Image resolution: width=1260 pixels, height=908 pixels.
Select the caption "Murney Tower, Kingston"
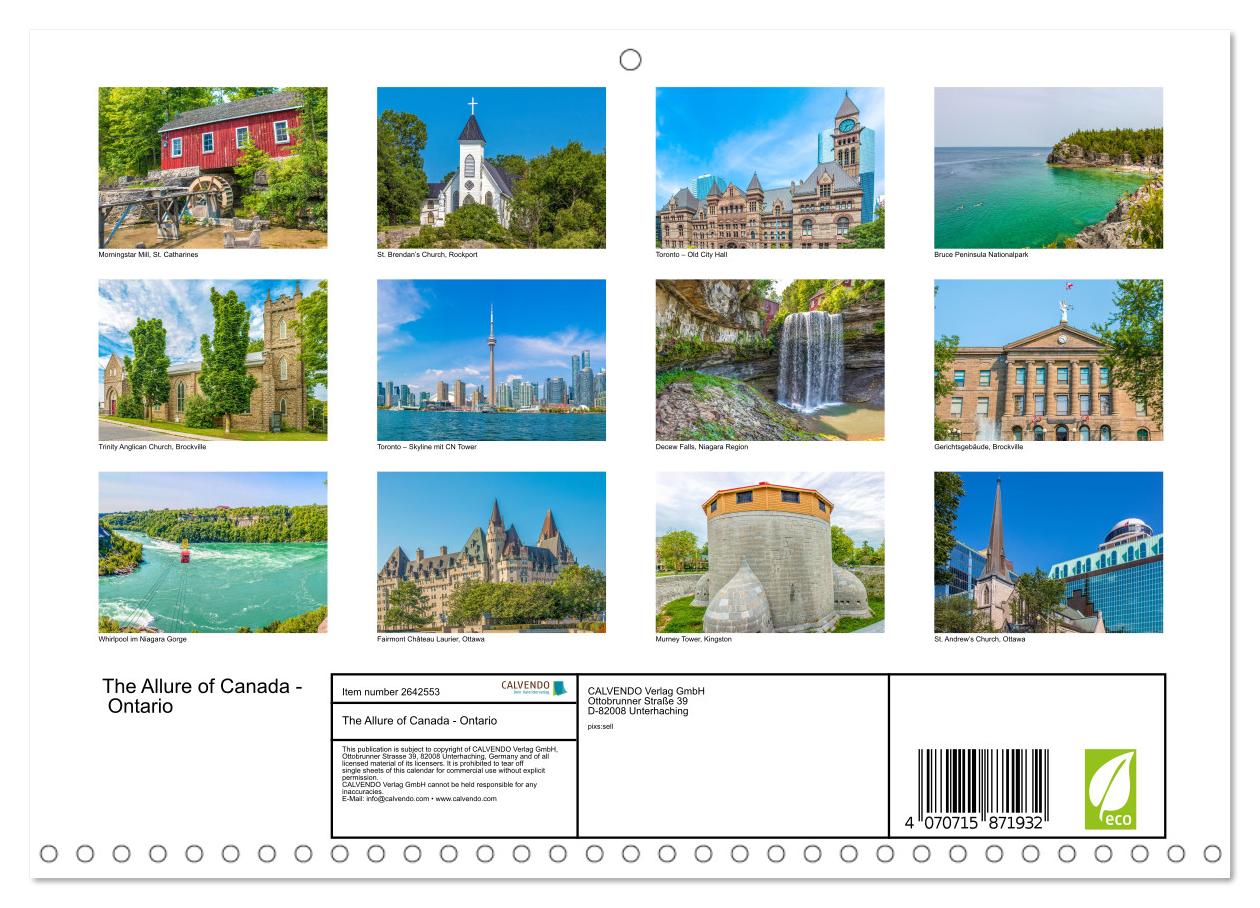point(694,639)
